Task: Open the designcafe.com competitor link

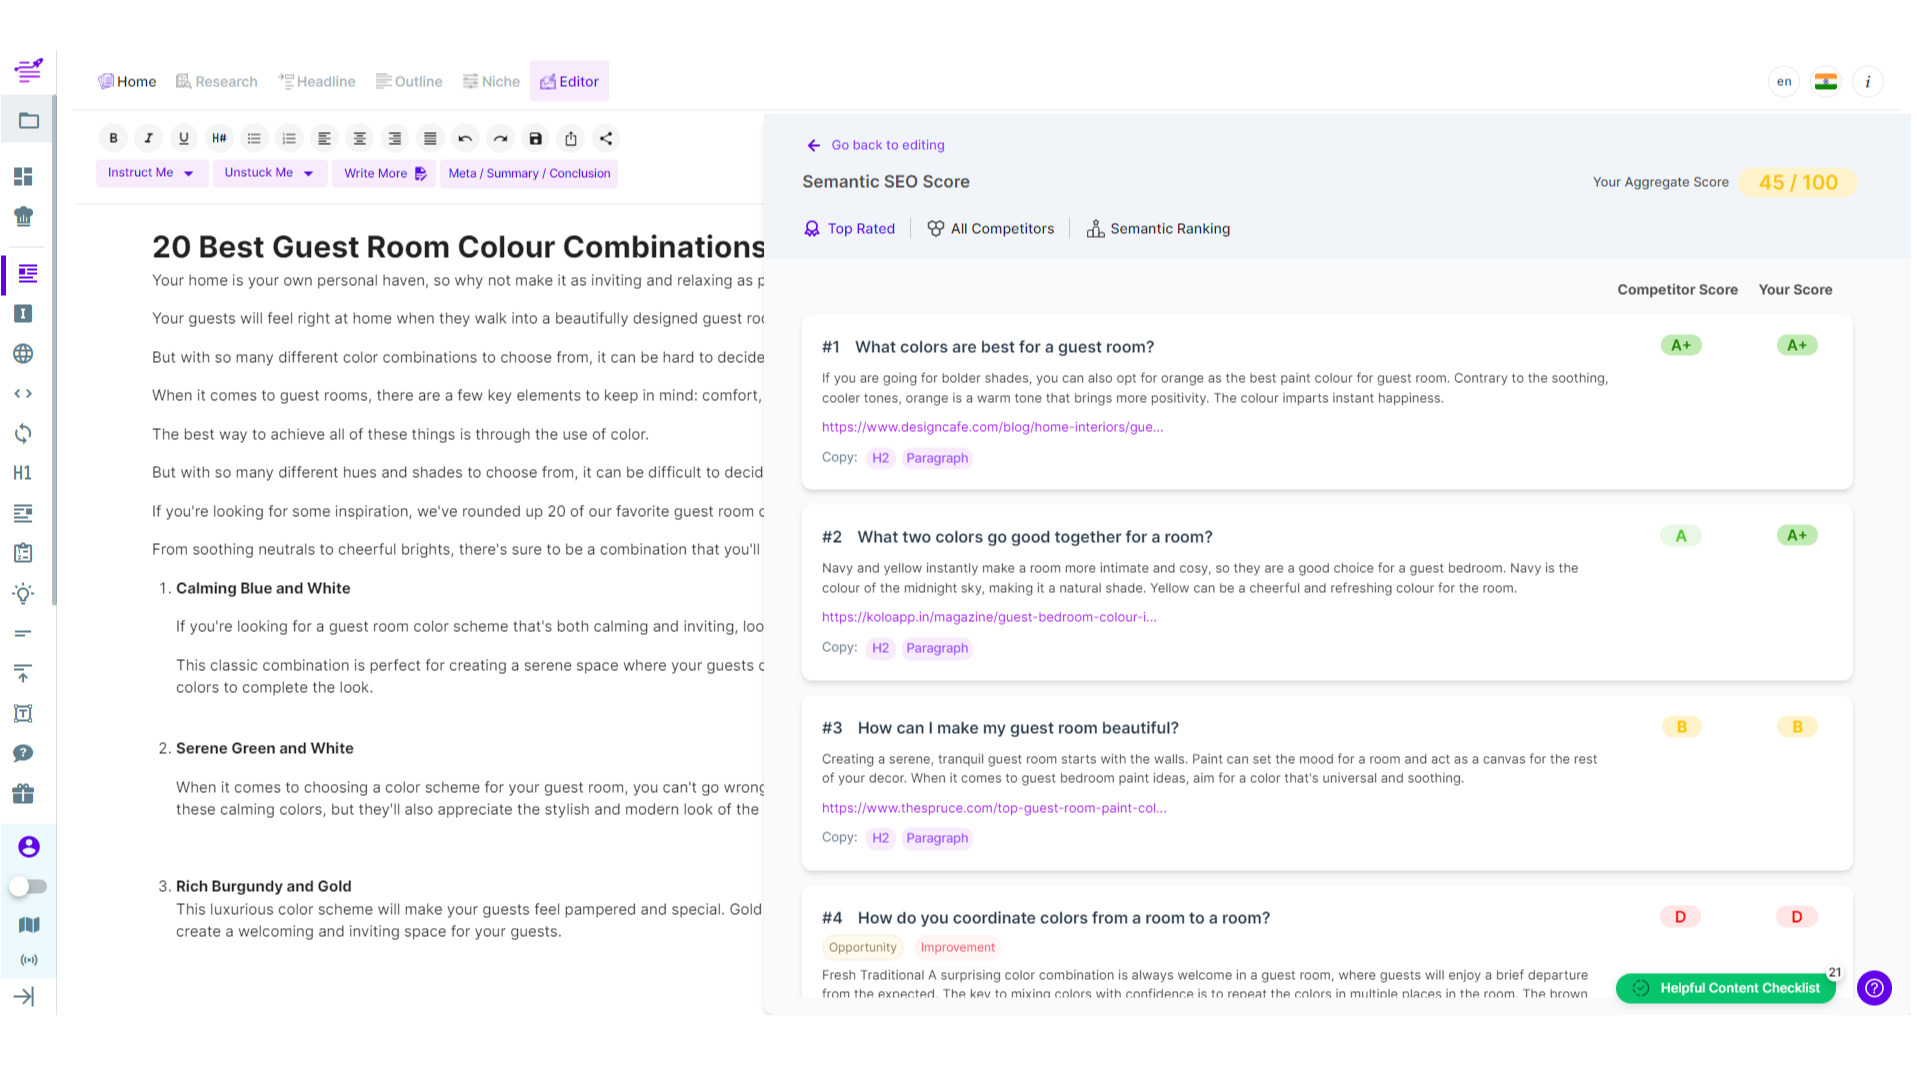Action: [x=992, y=427]
